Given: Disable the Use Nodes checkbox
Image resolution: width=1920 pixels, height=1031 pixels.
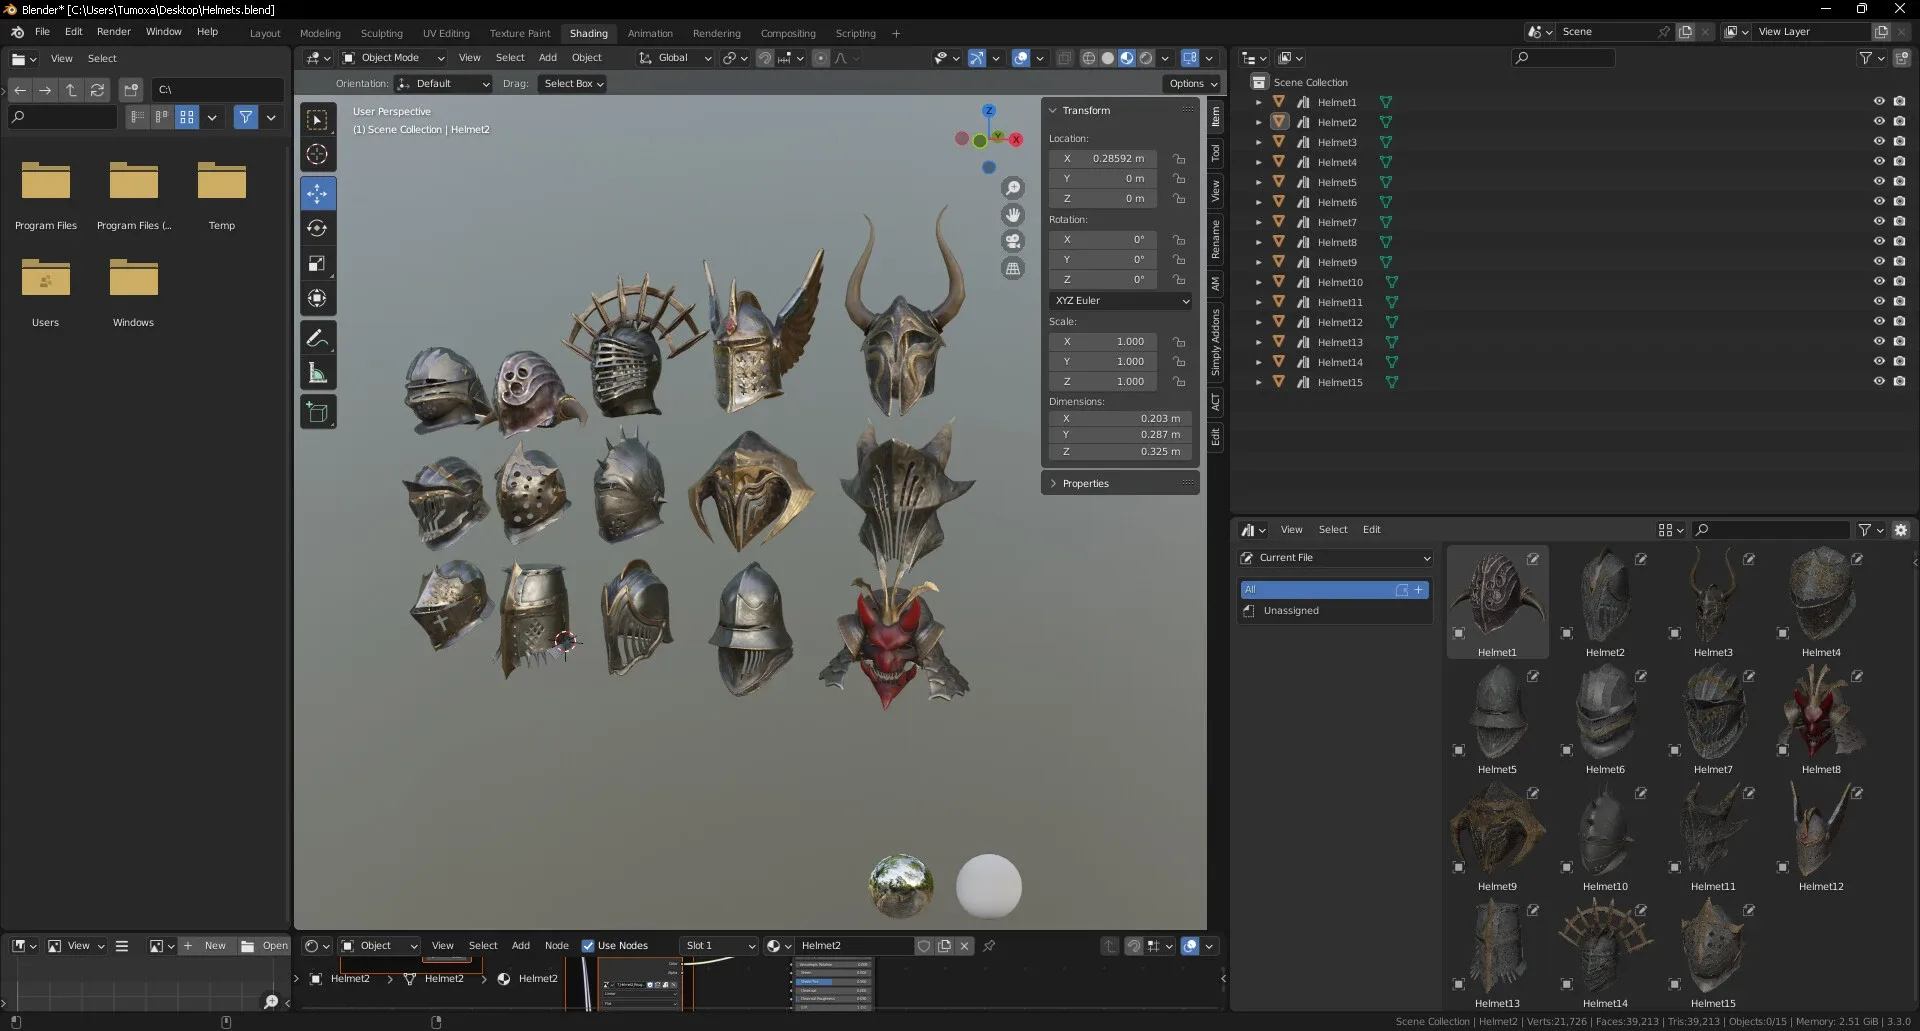Looking at the screenshot, I should [x=588, y=946].
